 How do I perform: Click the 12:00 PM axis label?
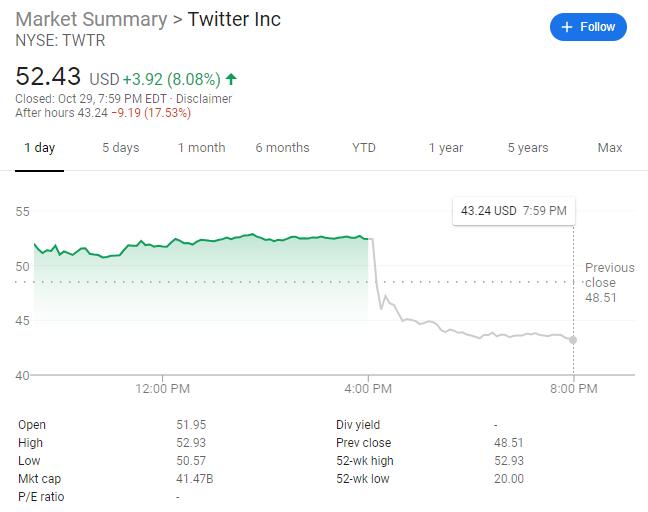tap(162, 389)
